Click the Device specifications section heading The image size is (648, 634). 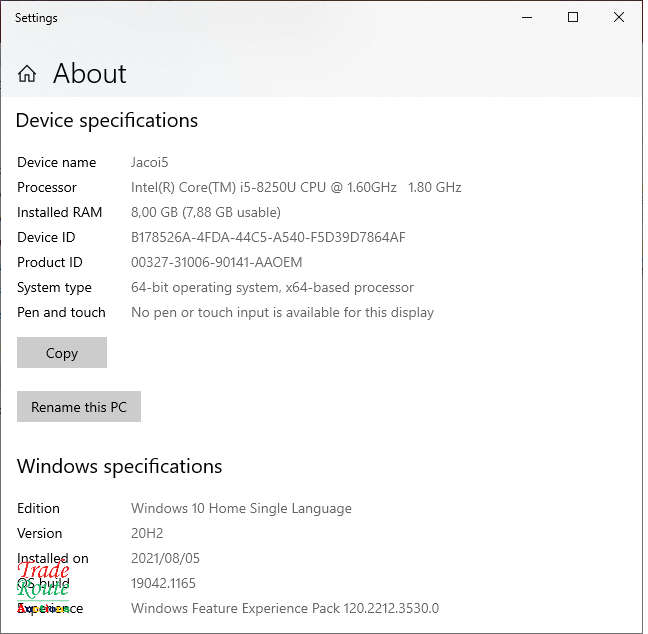107,121
